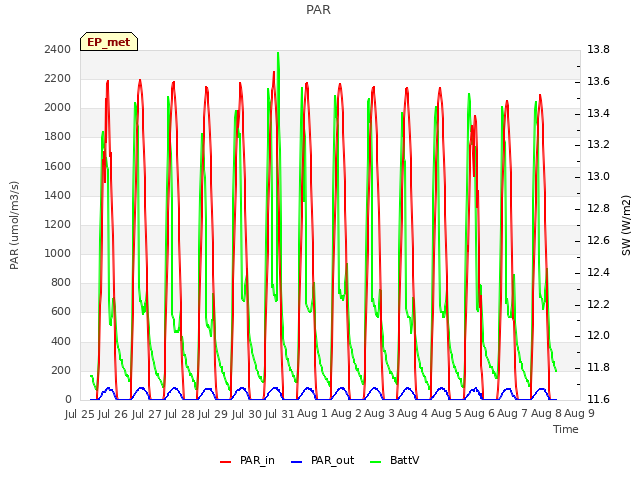
Task: Click the EP_met label box
Action: click(109, 42)
